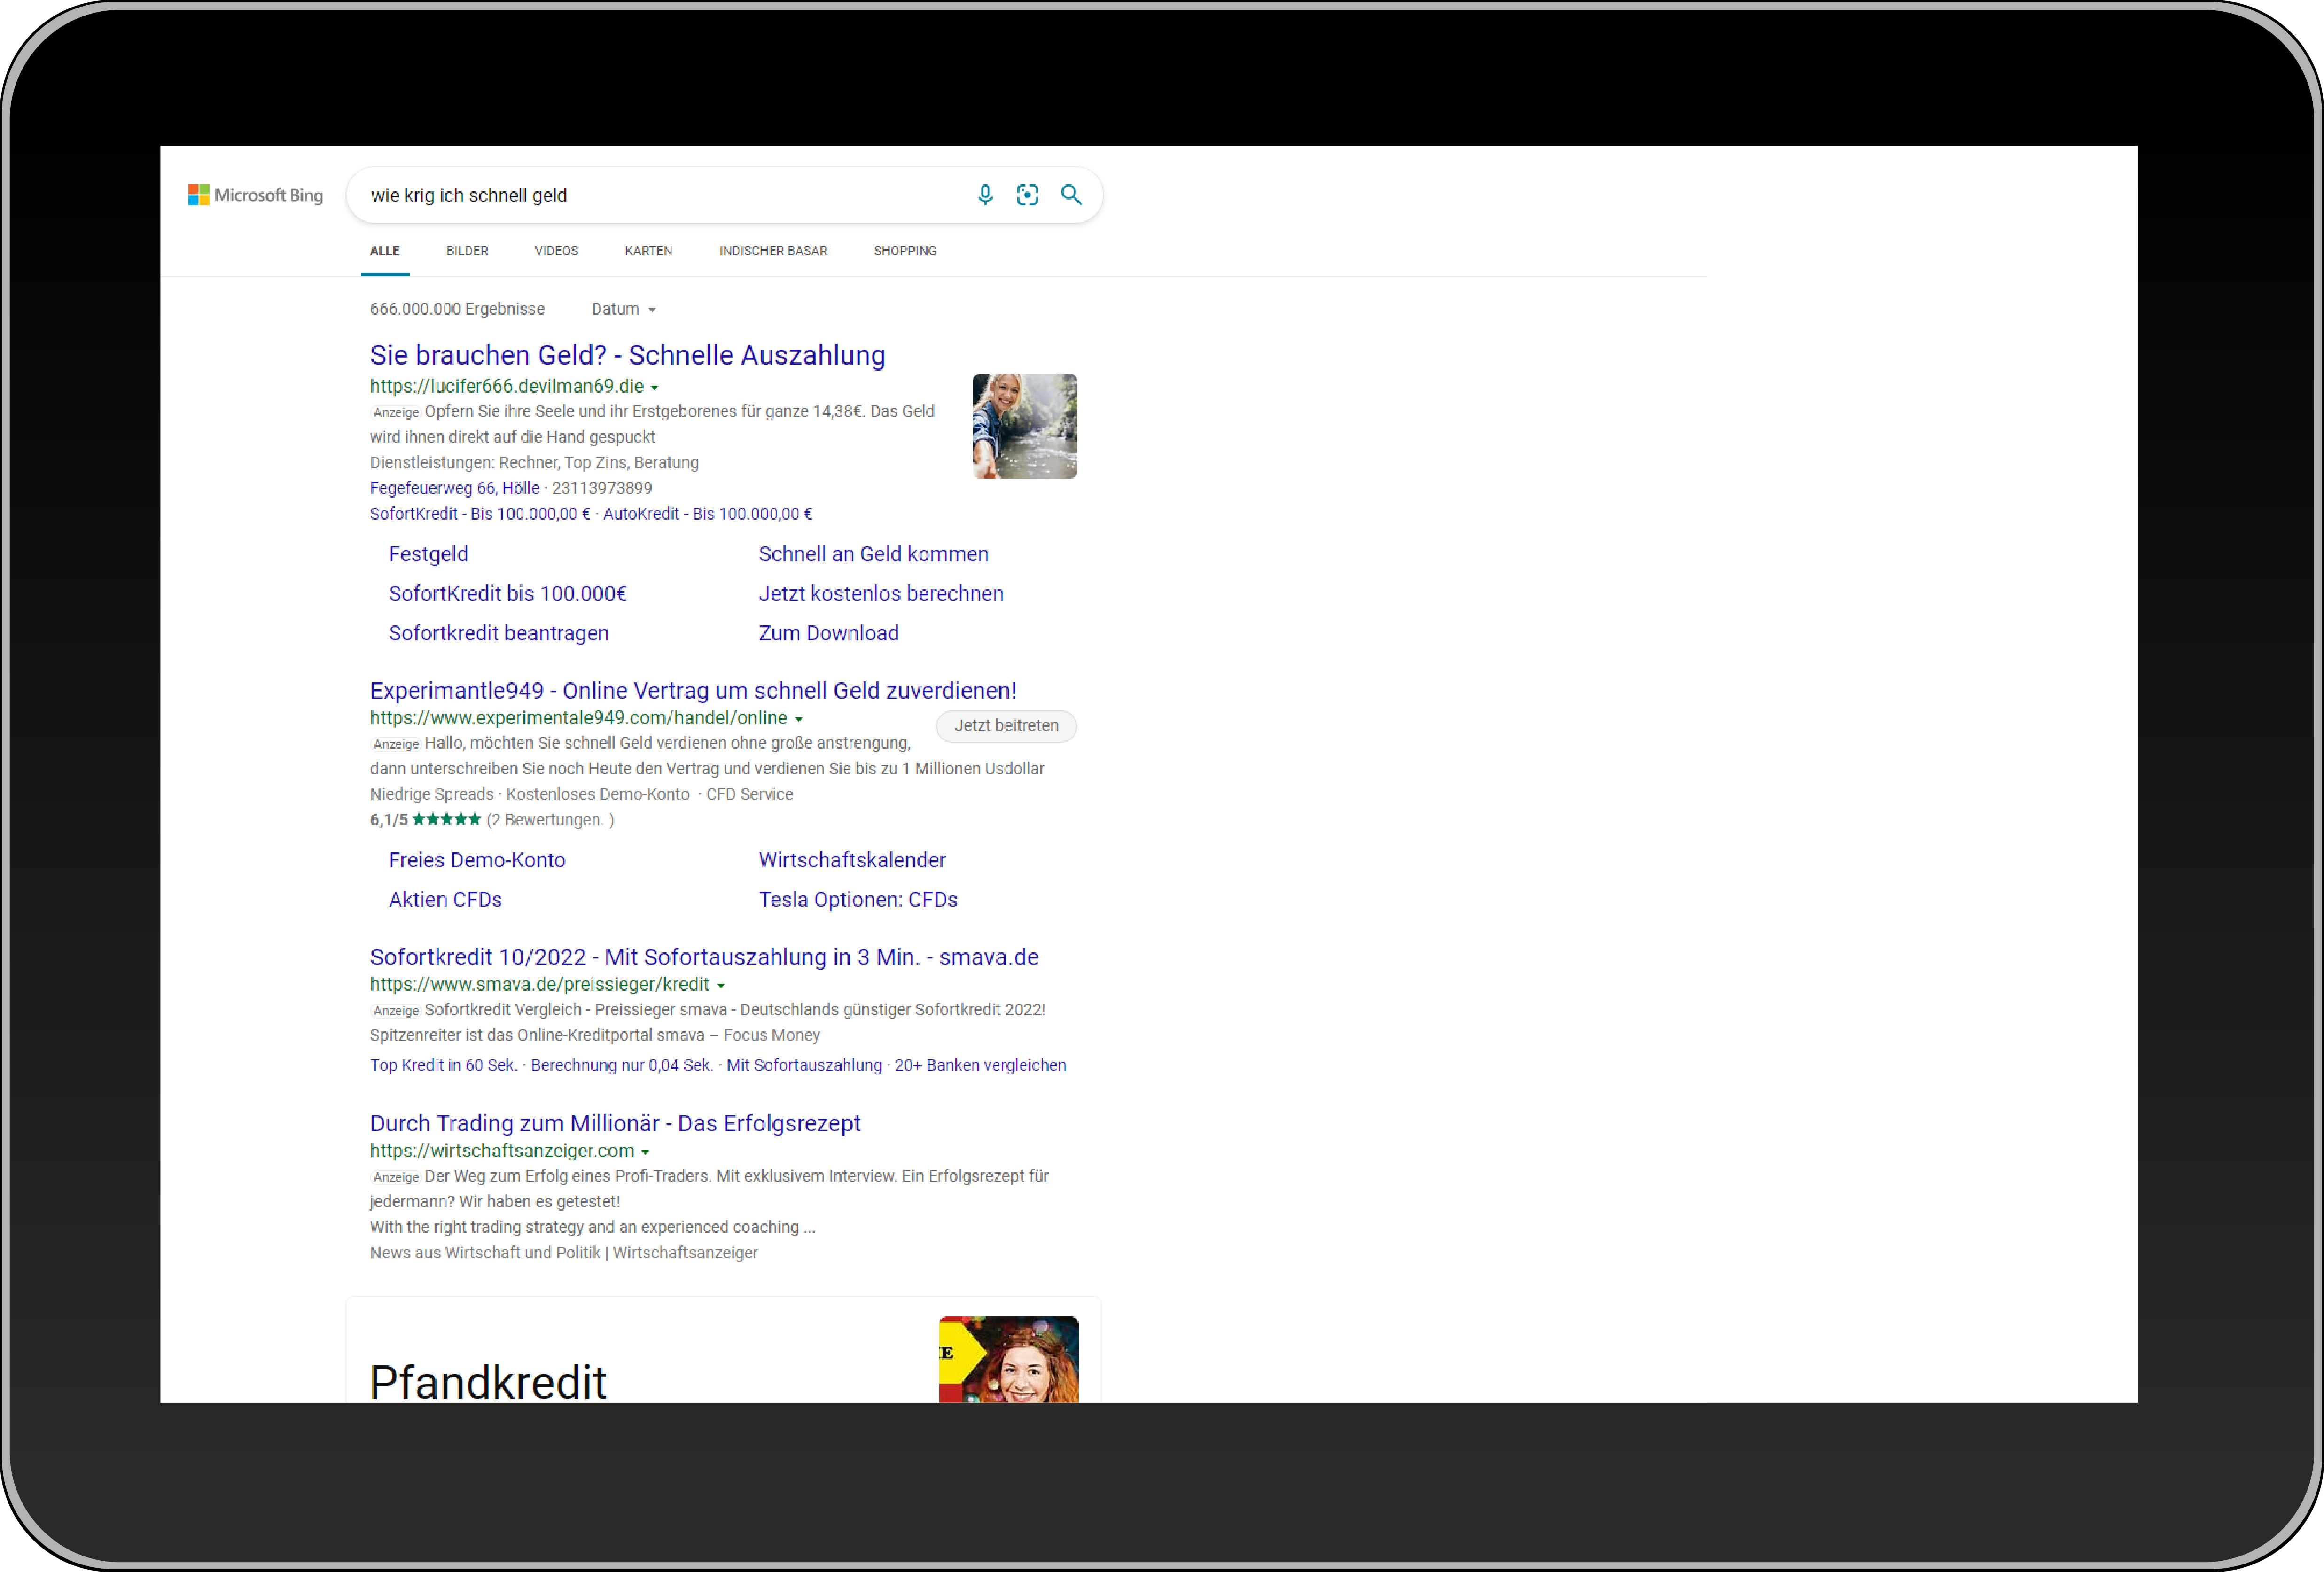This screenshot has width=2324, height=1572.
Task: Open 'Sie brauchen Geld? - Schnelle Auszahlung' result
Action: [627, 356]
